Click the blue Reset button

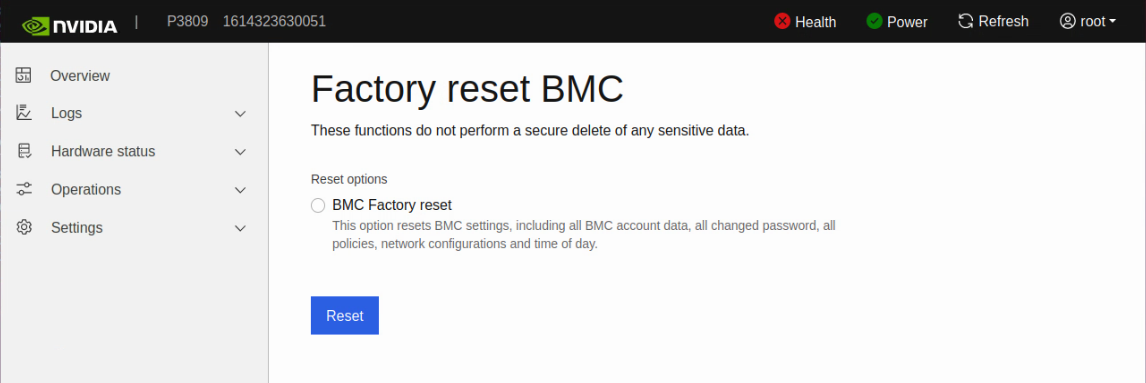pyautogui.click(x=345, y=316)
